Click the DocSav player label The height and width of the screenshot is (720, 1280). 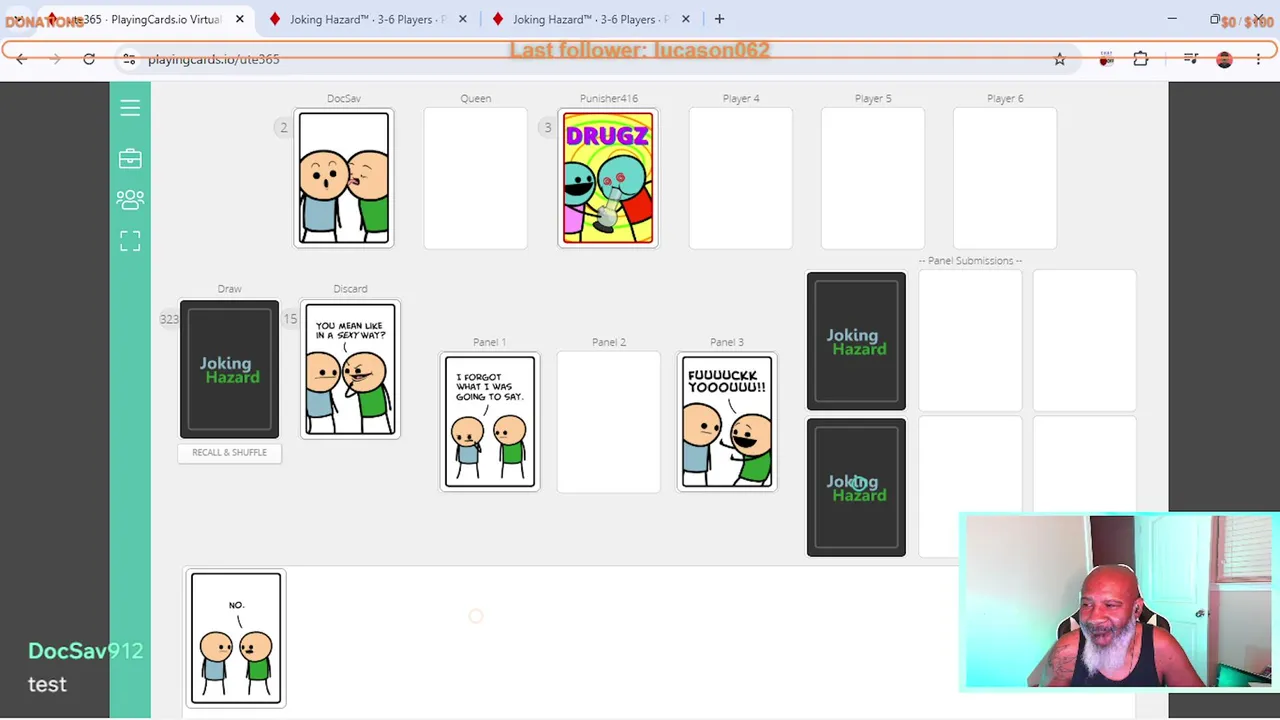click(x=344, y=98)
